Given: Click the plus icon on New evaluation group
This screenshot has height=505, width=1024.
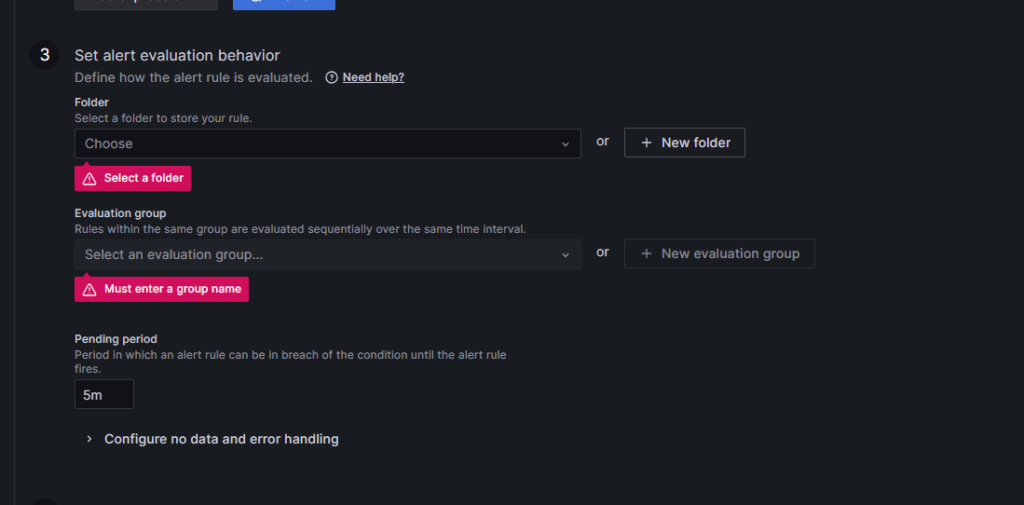Looking at the screenshot, I should pyautogui.click(x=646, y=254).
